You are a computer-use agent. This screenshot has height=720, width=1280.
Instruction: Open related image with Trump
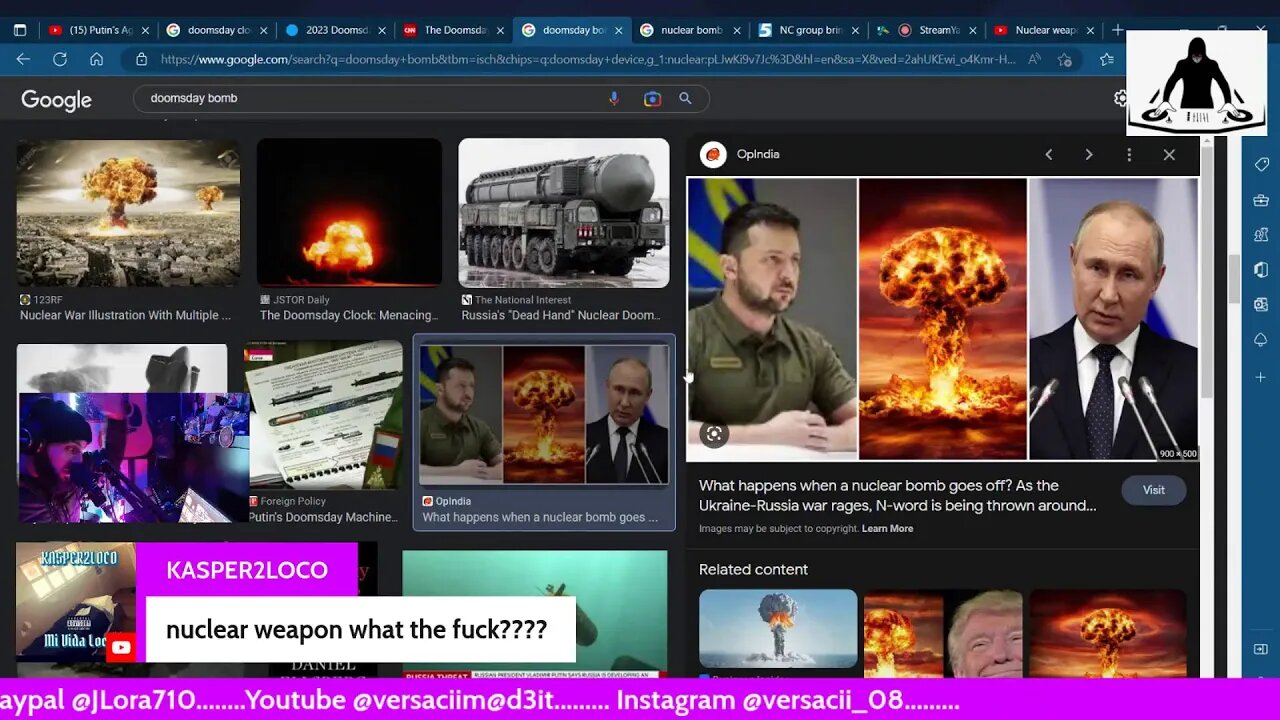943,634
